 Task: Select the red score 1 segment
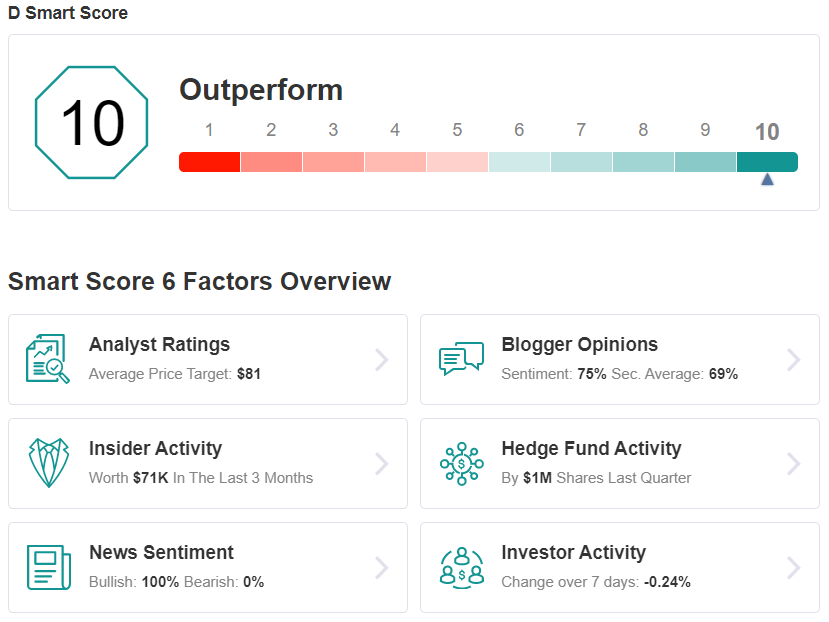point(209,162)
